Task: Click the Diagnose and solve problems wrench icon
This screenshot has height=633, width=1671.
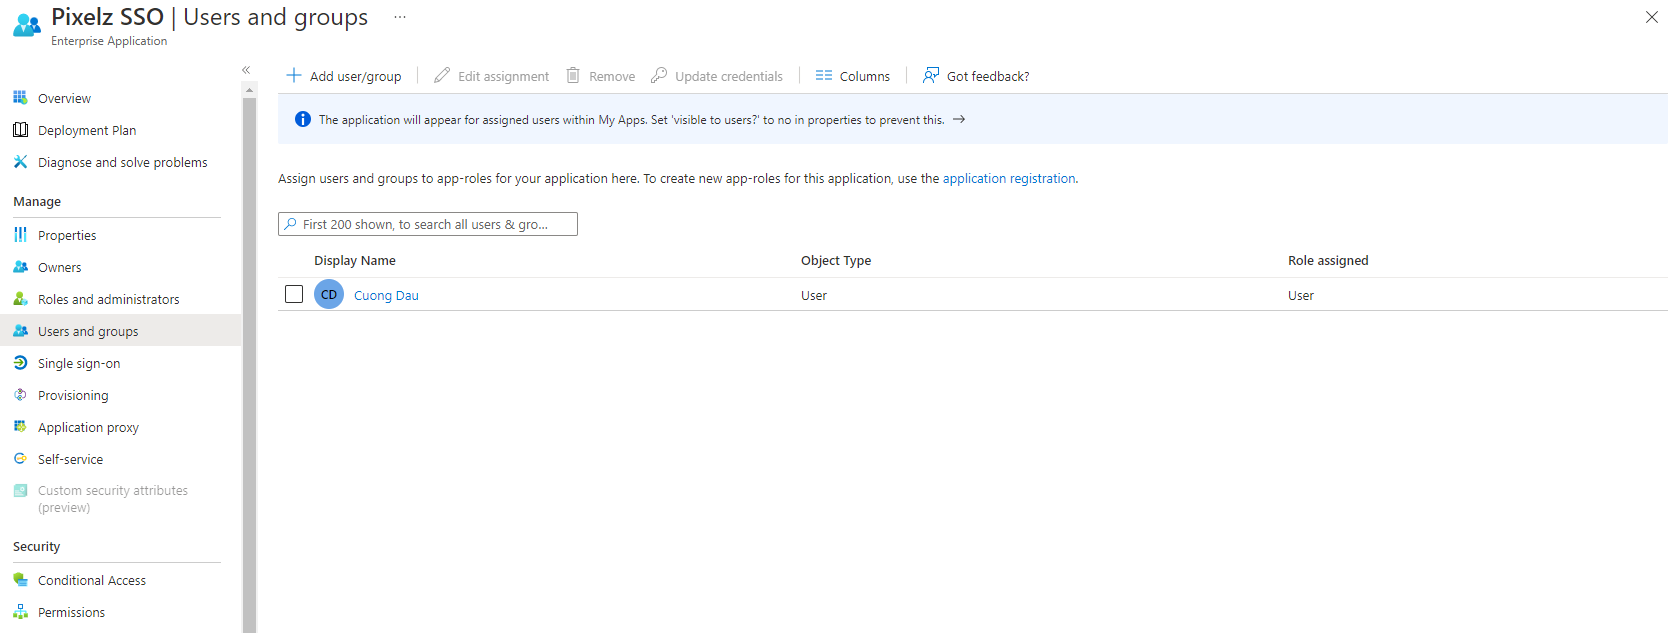Action: tap(20, 162)
